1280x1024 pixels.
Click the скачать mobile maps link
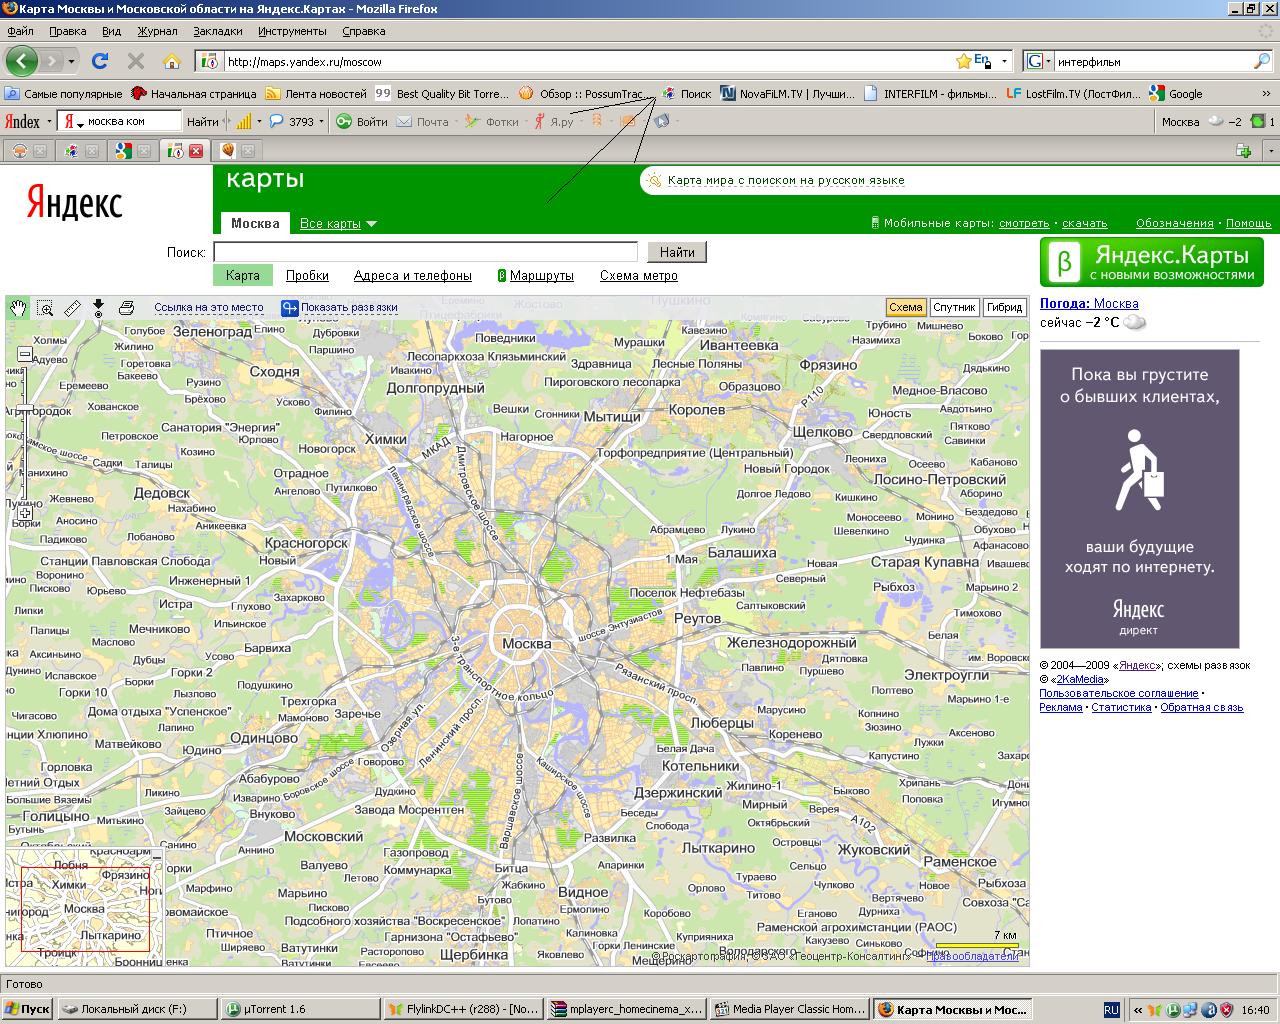point(1084,223)
